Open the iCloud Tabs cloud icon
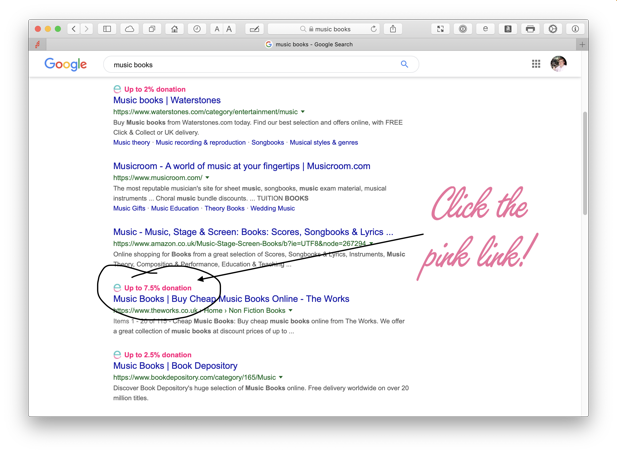 pyautogui.click(x=129, y=29)
